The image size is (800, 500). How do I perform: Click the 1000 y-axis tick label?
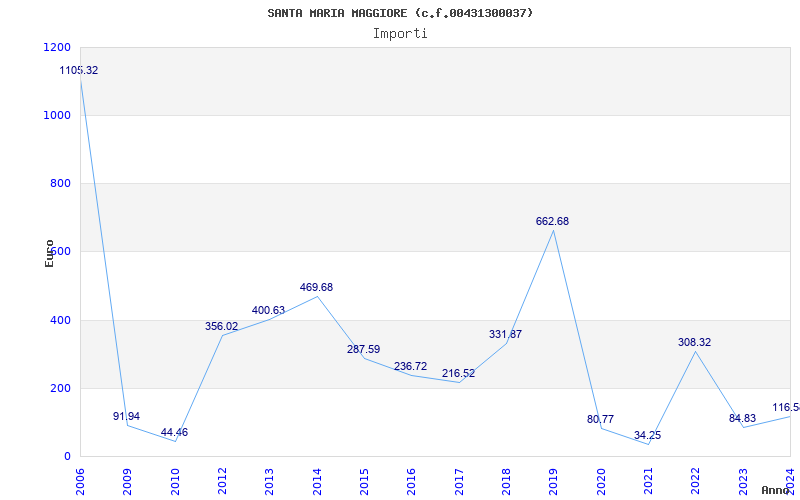tap(58, 115)
